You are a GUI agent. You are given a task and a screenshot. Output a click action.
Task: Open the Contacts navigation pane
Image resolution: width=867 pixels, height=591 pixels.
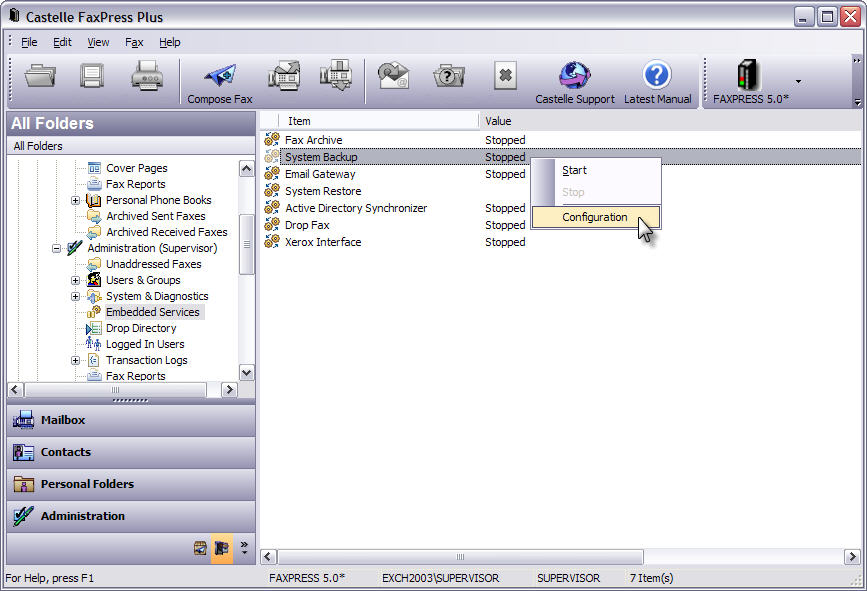130,452
